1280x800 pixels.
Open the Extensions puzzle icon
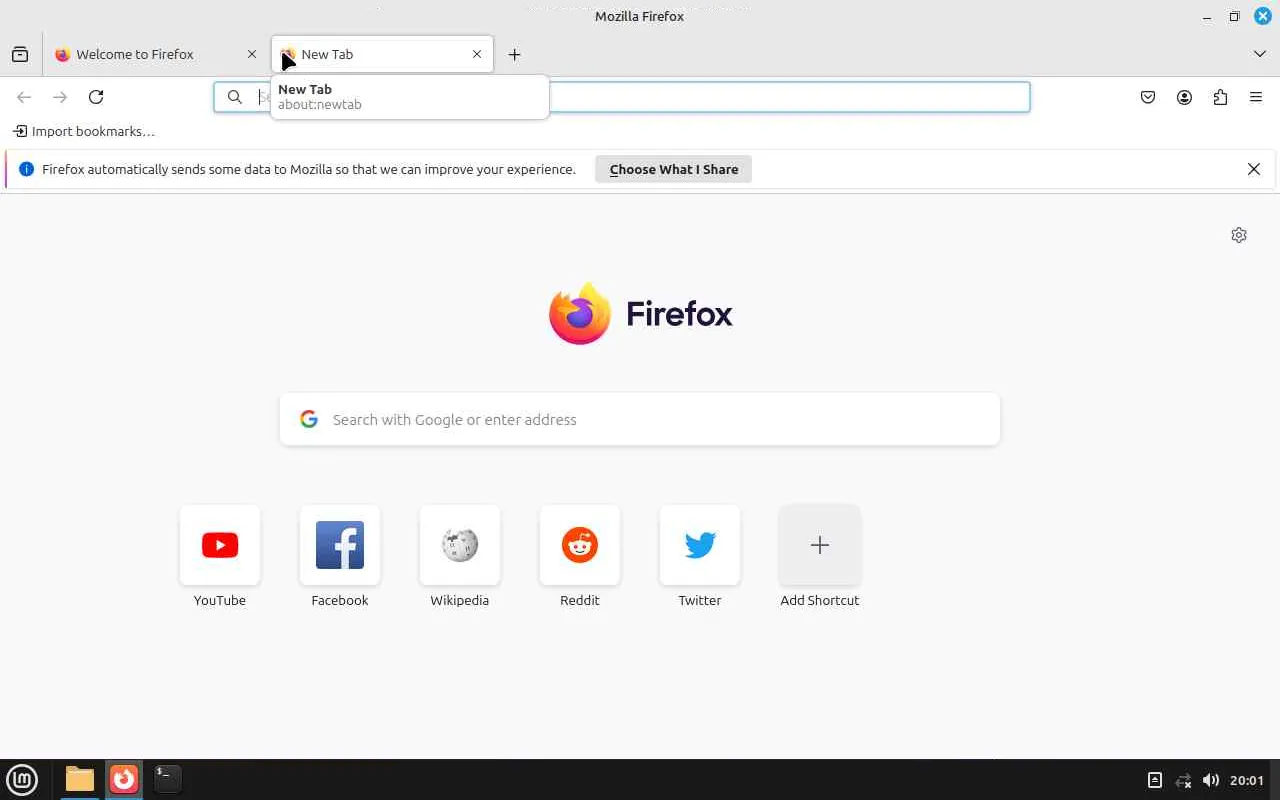1220,97
